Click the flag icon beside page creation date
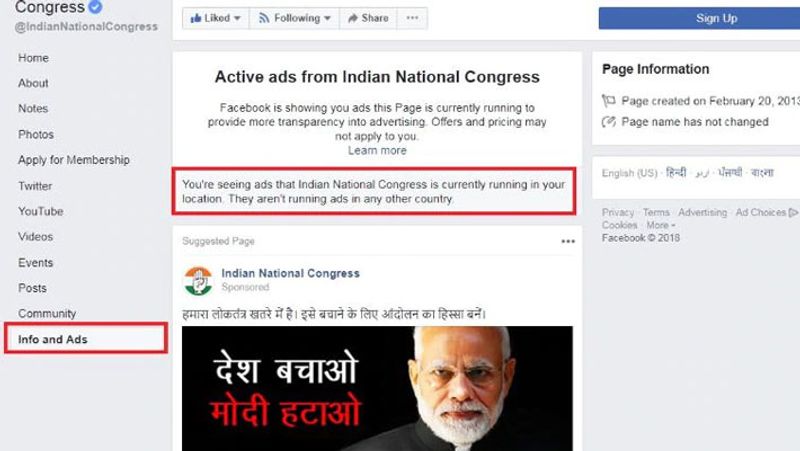 [608, 101]
